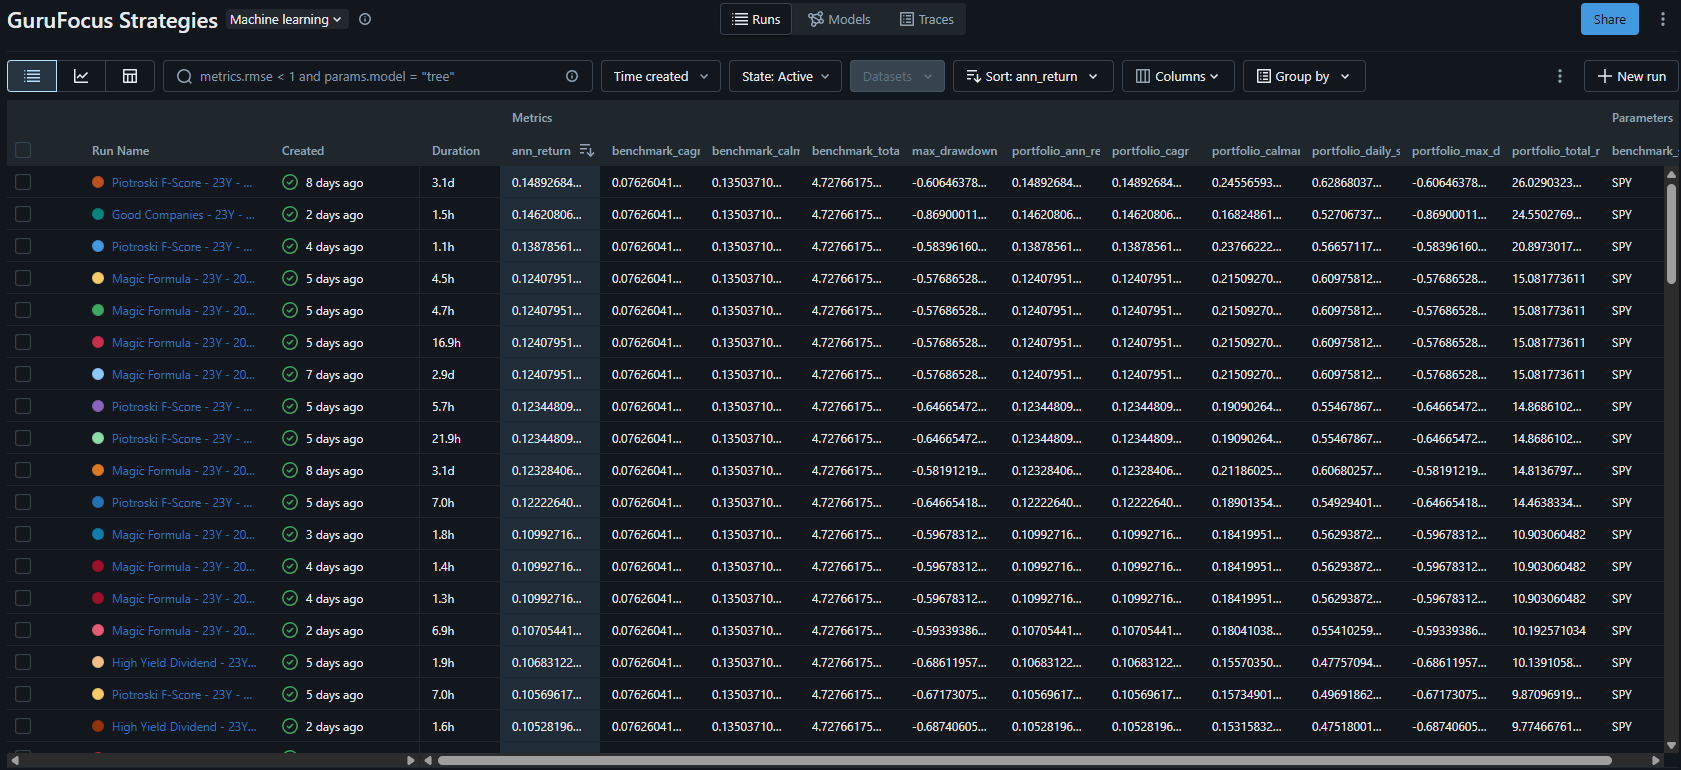
Task: Click max_drawdown column header
Action: coord(954,151)
